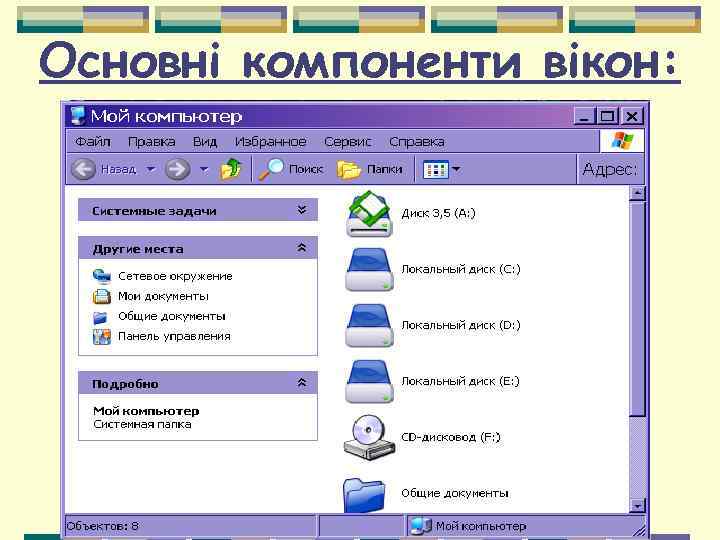Click the Локальный диск (E:) label
Viewport: 720px width, 540px height.
click(461, 381)
